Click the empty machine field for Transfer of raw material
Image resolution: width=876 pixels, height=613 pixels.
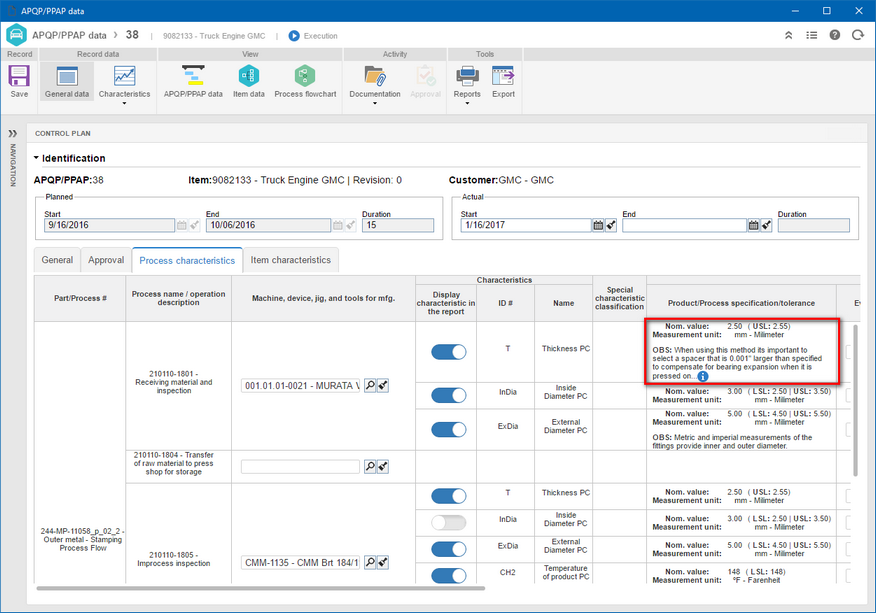coord(301,467)
